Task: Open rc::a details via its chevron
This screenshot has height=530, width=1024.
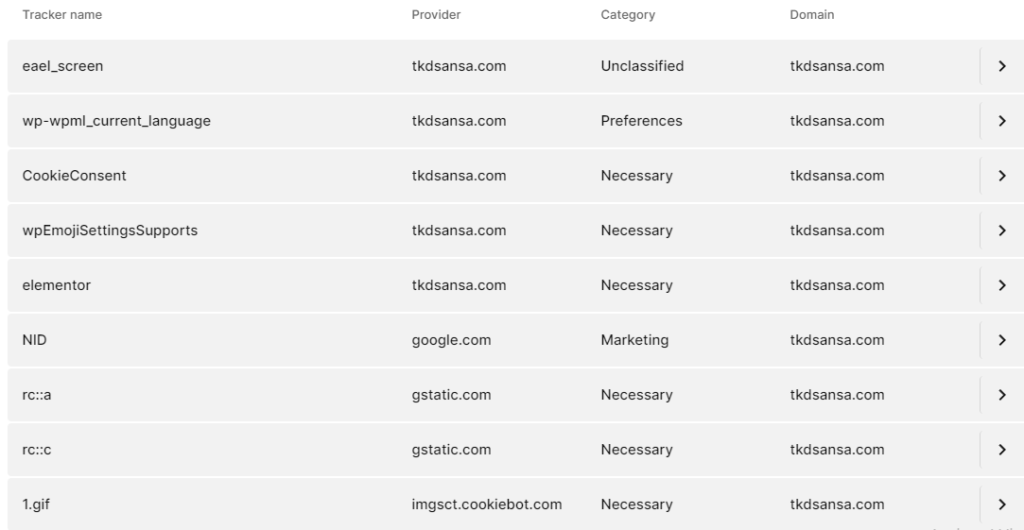Action: coord(1002,395)
